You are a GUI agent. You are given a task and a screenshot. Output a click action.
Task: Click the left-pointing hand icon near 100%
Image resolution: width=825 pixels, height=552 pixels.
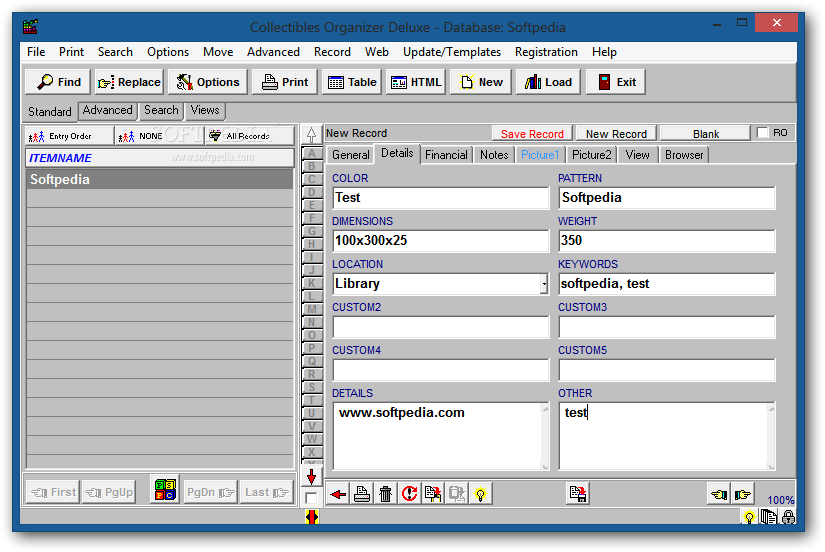719,494
